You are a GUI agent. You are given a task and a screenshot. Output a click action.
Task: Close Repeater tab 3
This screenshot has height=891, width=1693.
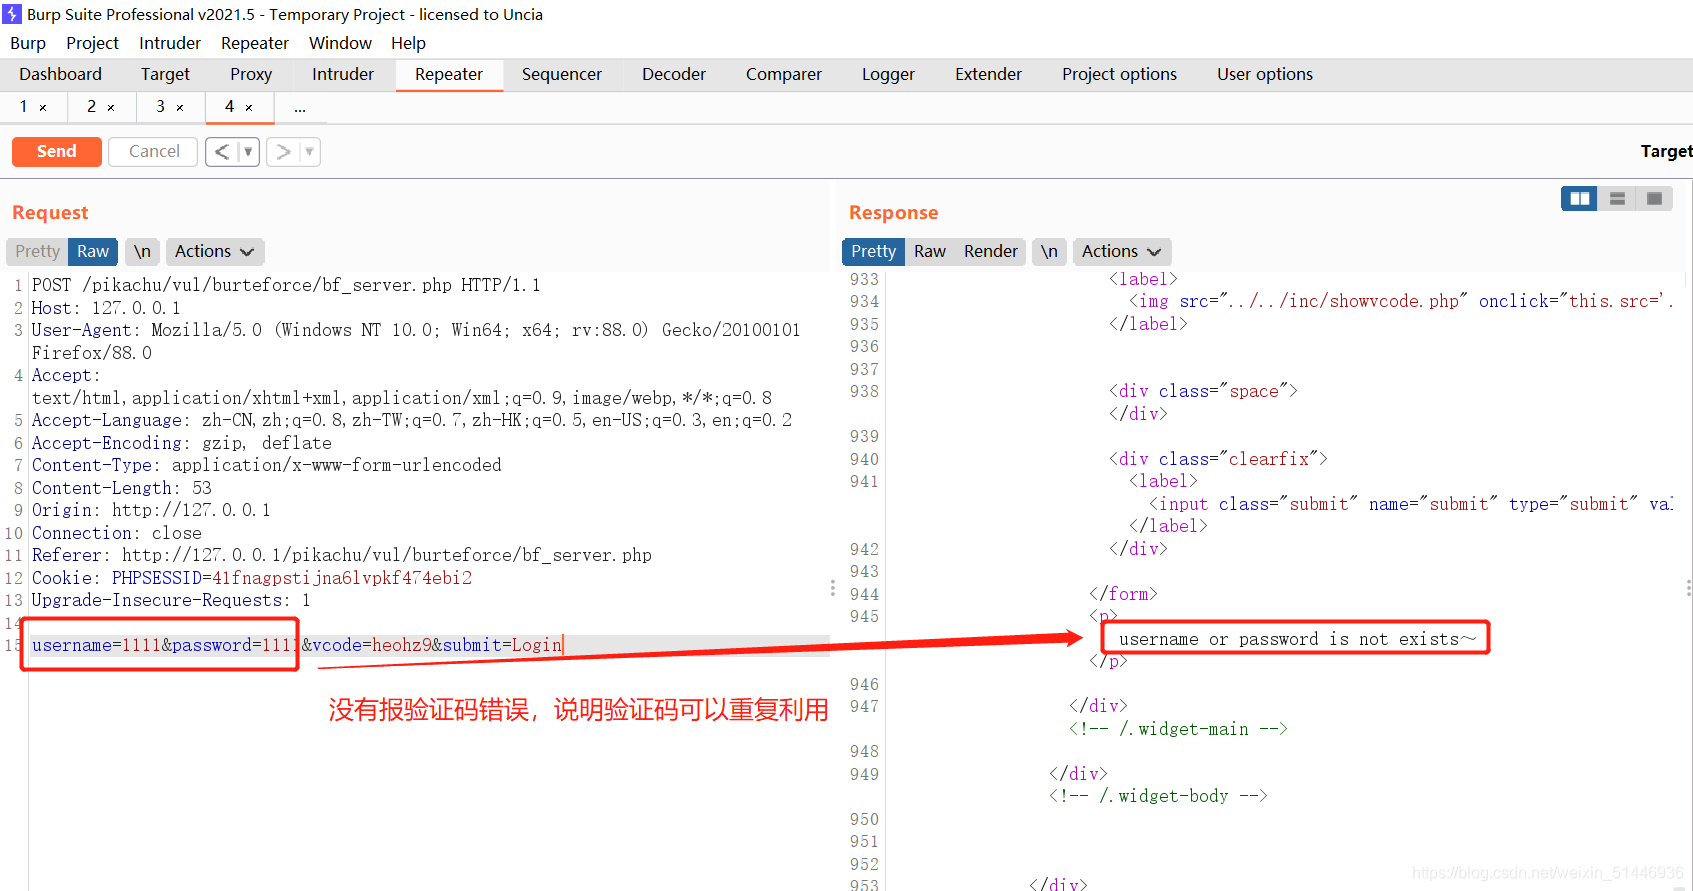pos(180,107)
